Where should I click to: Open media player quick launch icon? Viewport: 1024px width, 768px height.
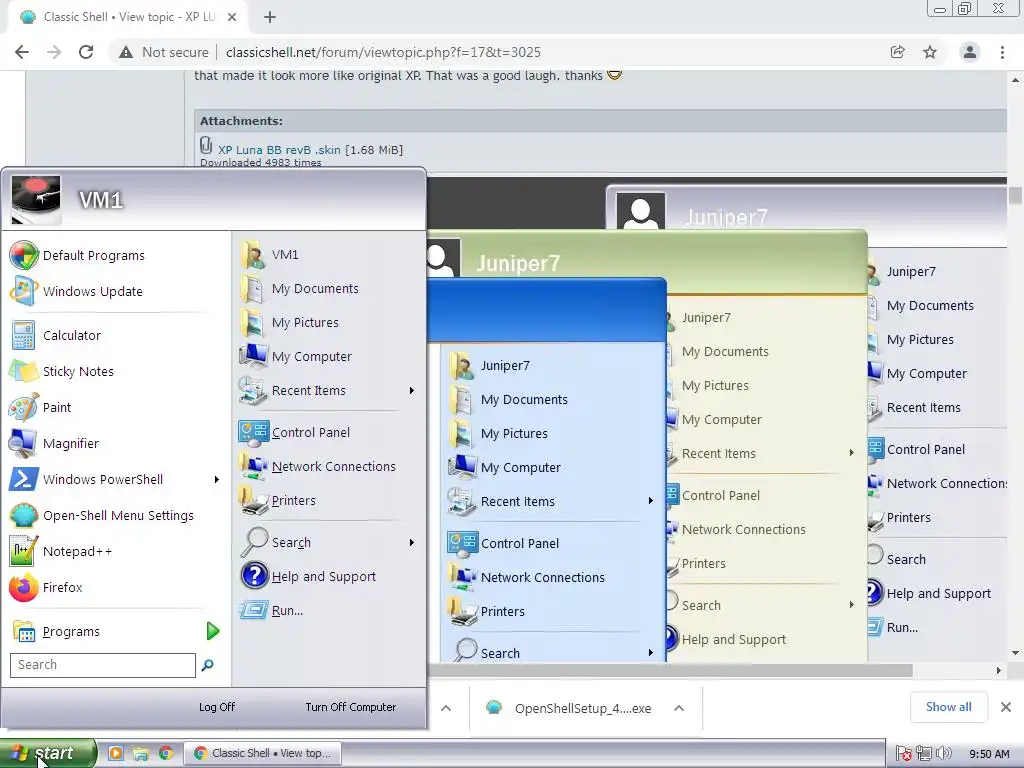pyautogui.click(x=116, y=753)
